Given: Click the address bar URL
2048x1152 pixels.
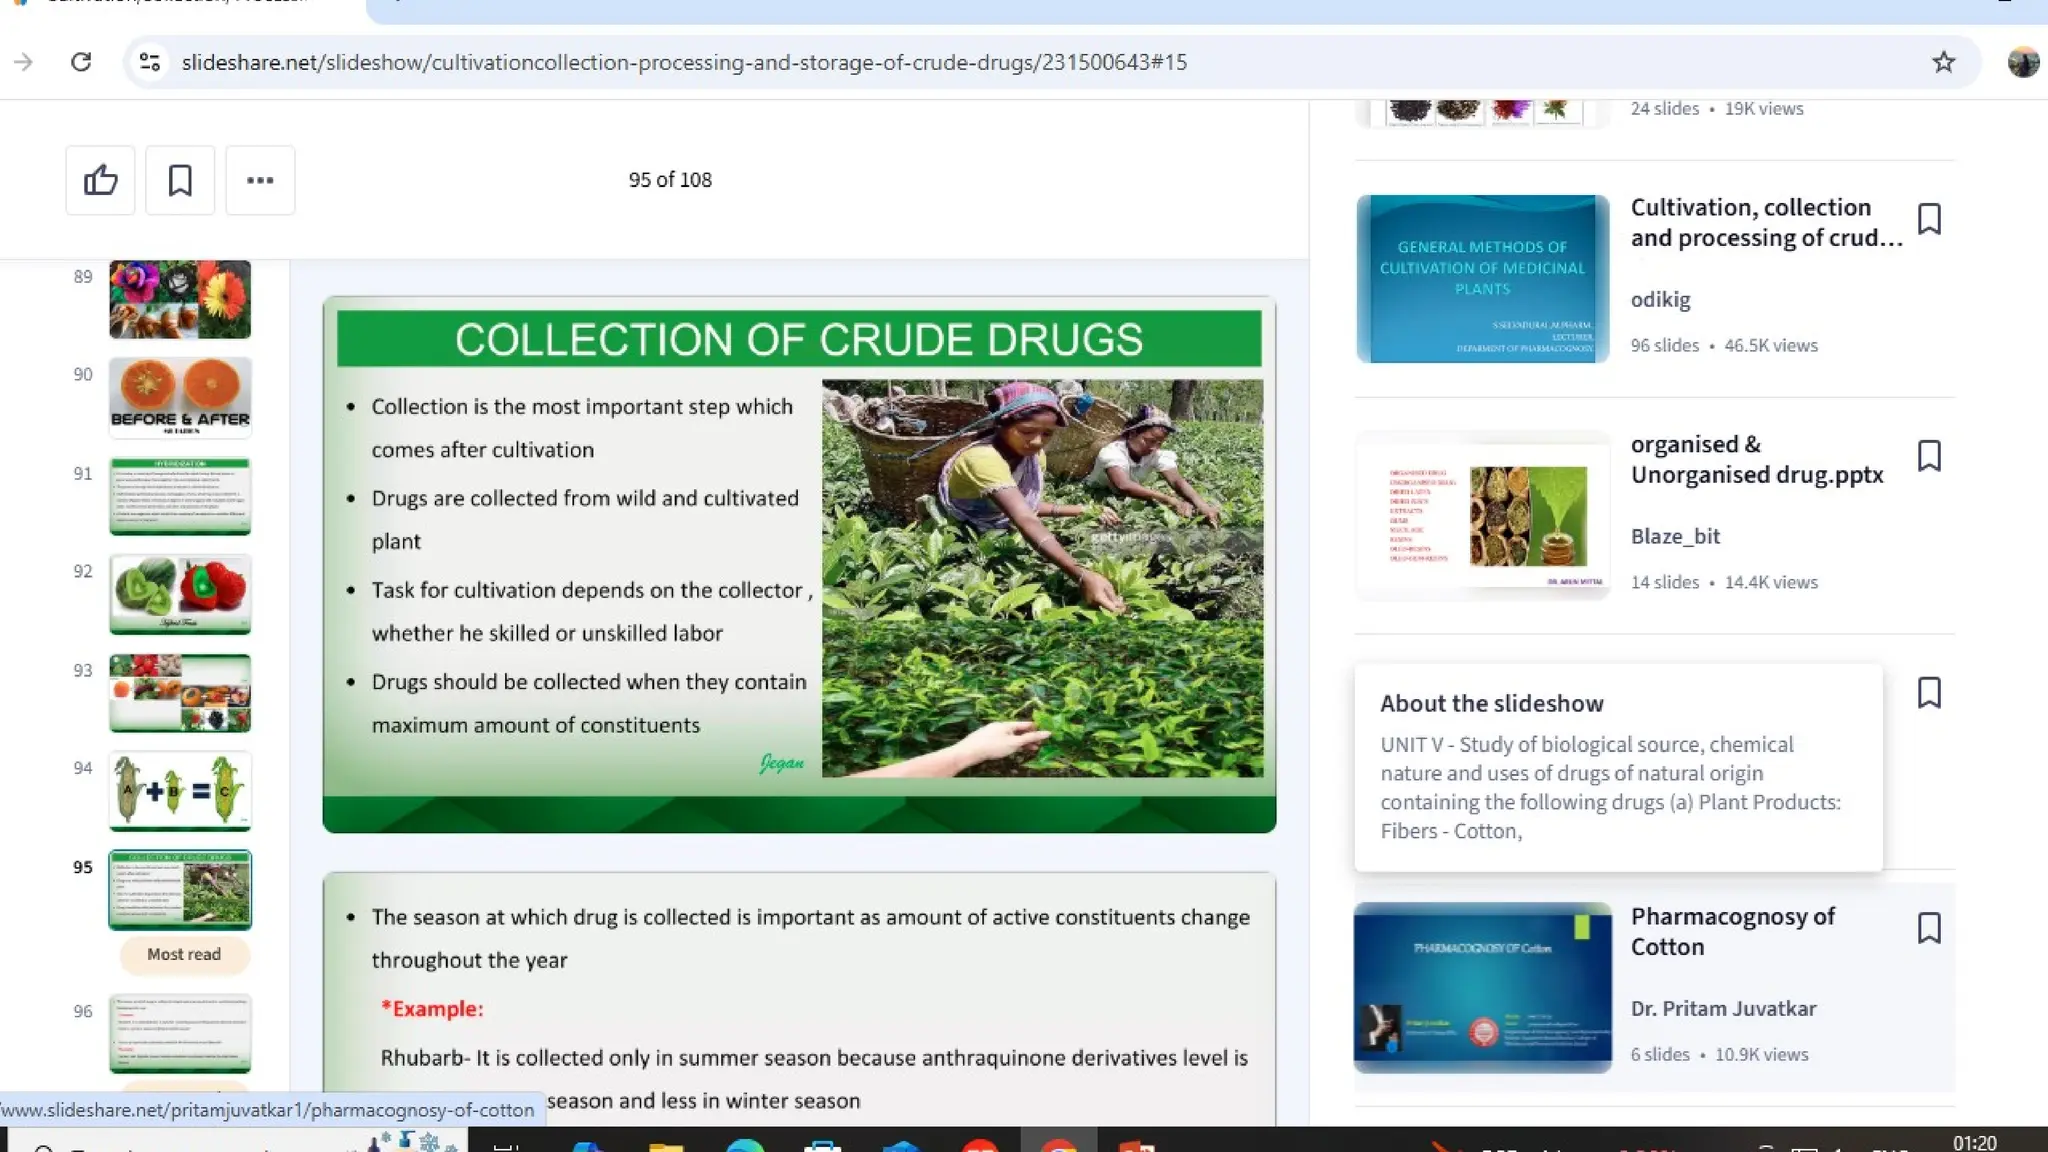Looking at the screenshot, I should point(684,62).
